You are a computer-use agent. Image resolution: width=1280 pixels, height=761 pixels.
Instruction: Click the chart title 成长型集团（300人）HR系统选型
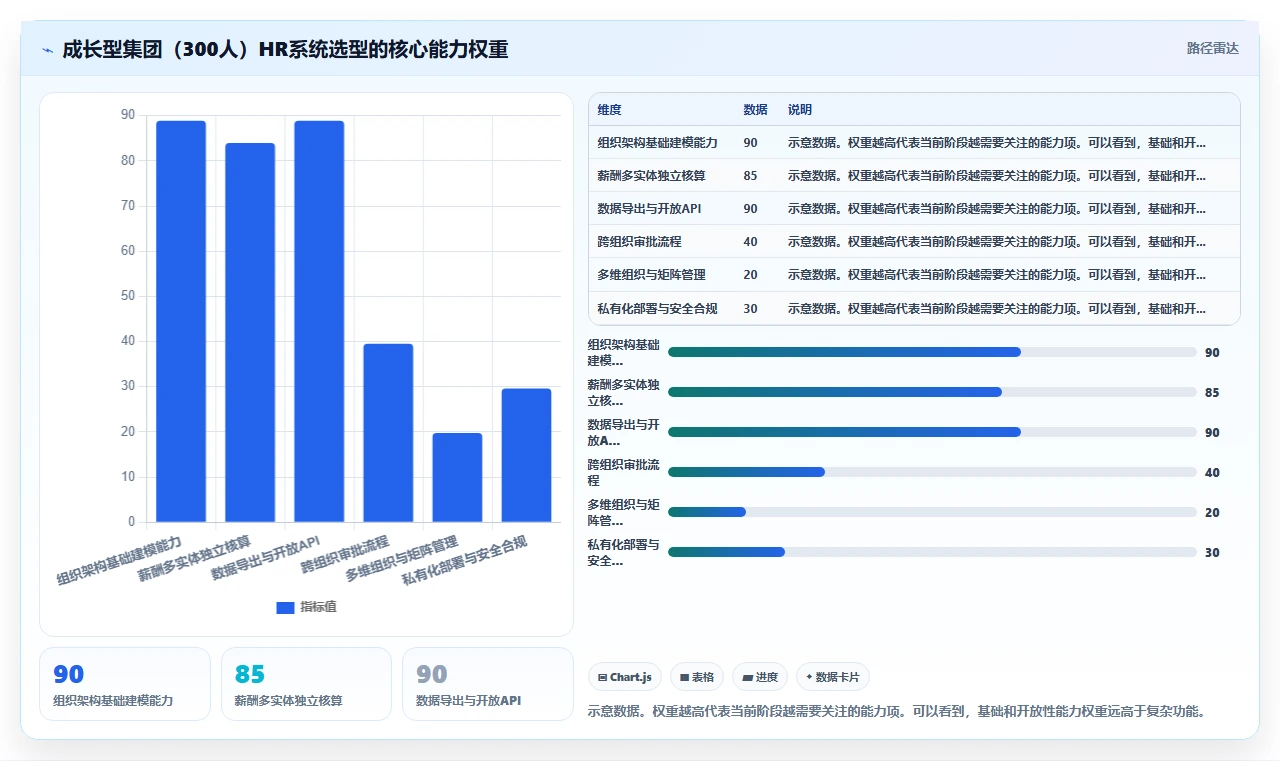coord(285,49)
